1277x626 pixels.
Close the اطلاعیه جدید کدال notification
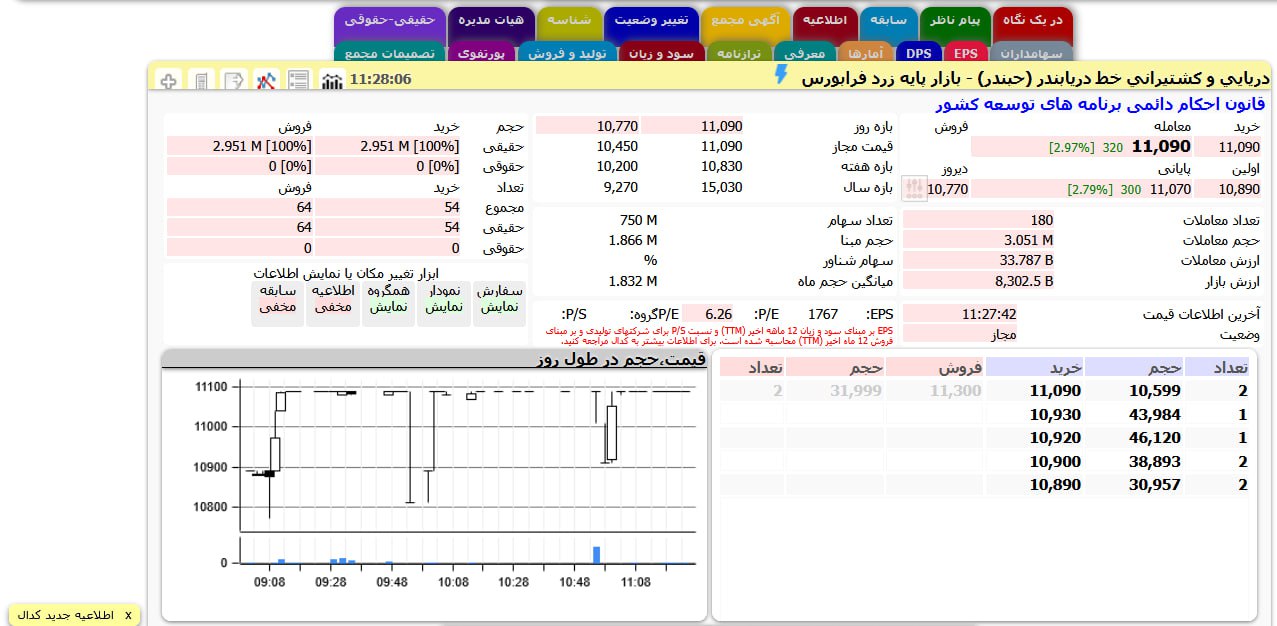128,615
